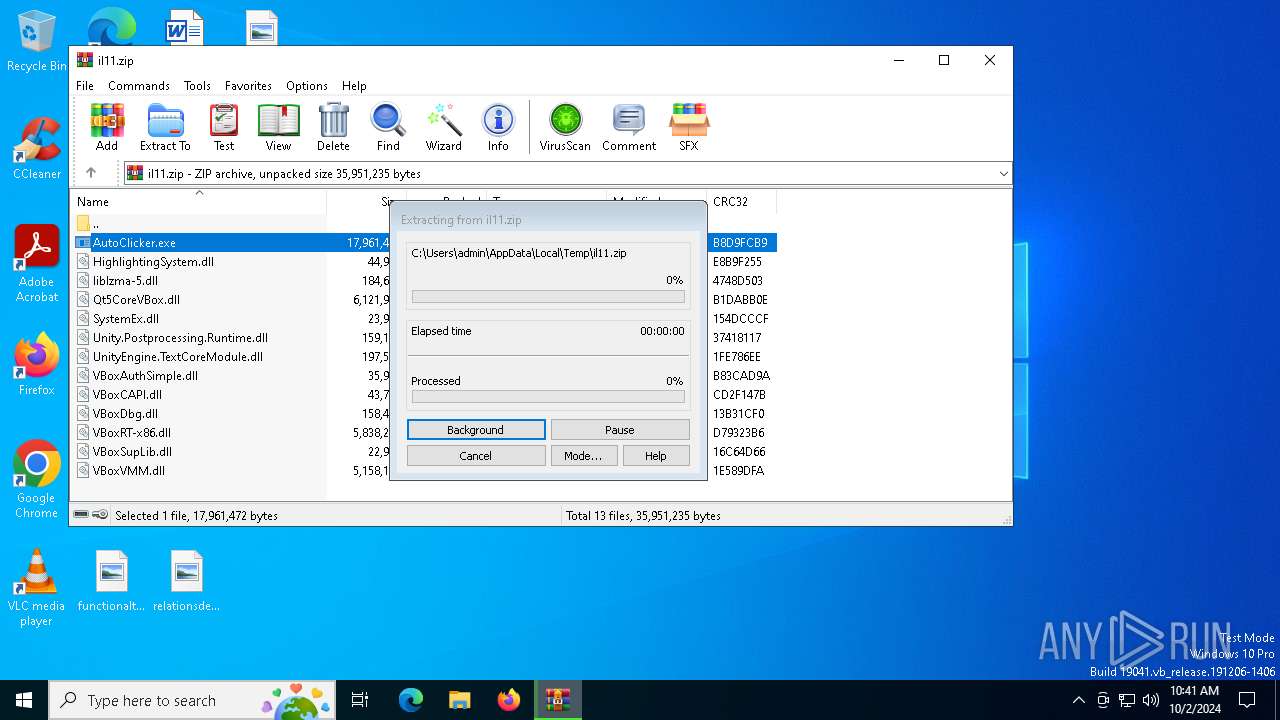Open the Help menu

point(354,86)
